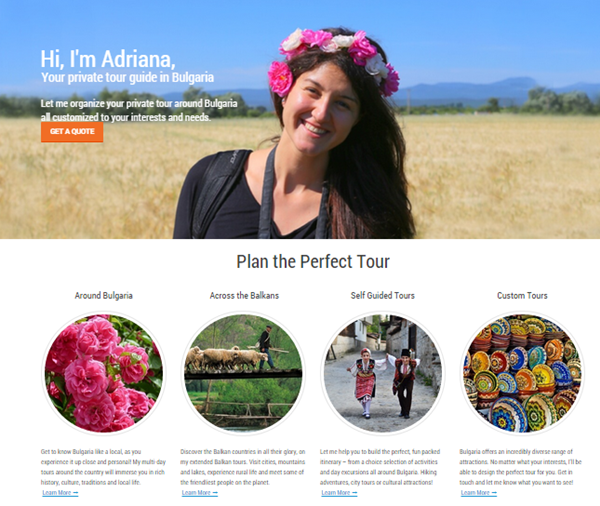600x506 pixels.
Task: Click the orange GET A QUOTE button
Action: 72,132
